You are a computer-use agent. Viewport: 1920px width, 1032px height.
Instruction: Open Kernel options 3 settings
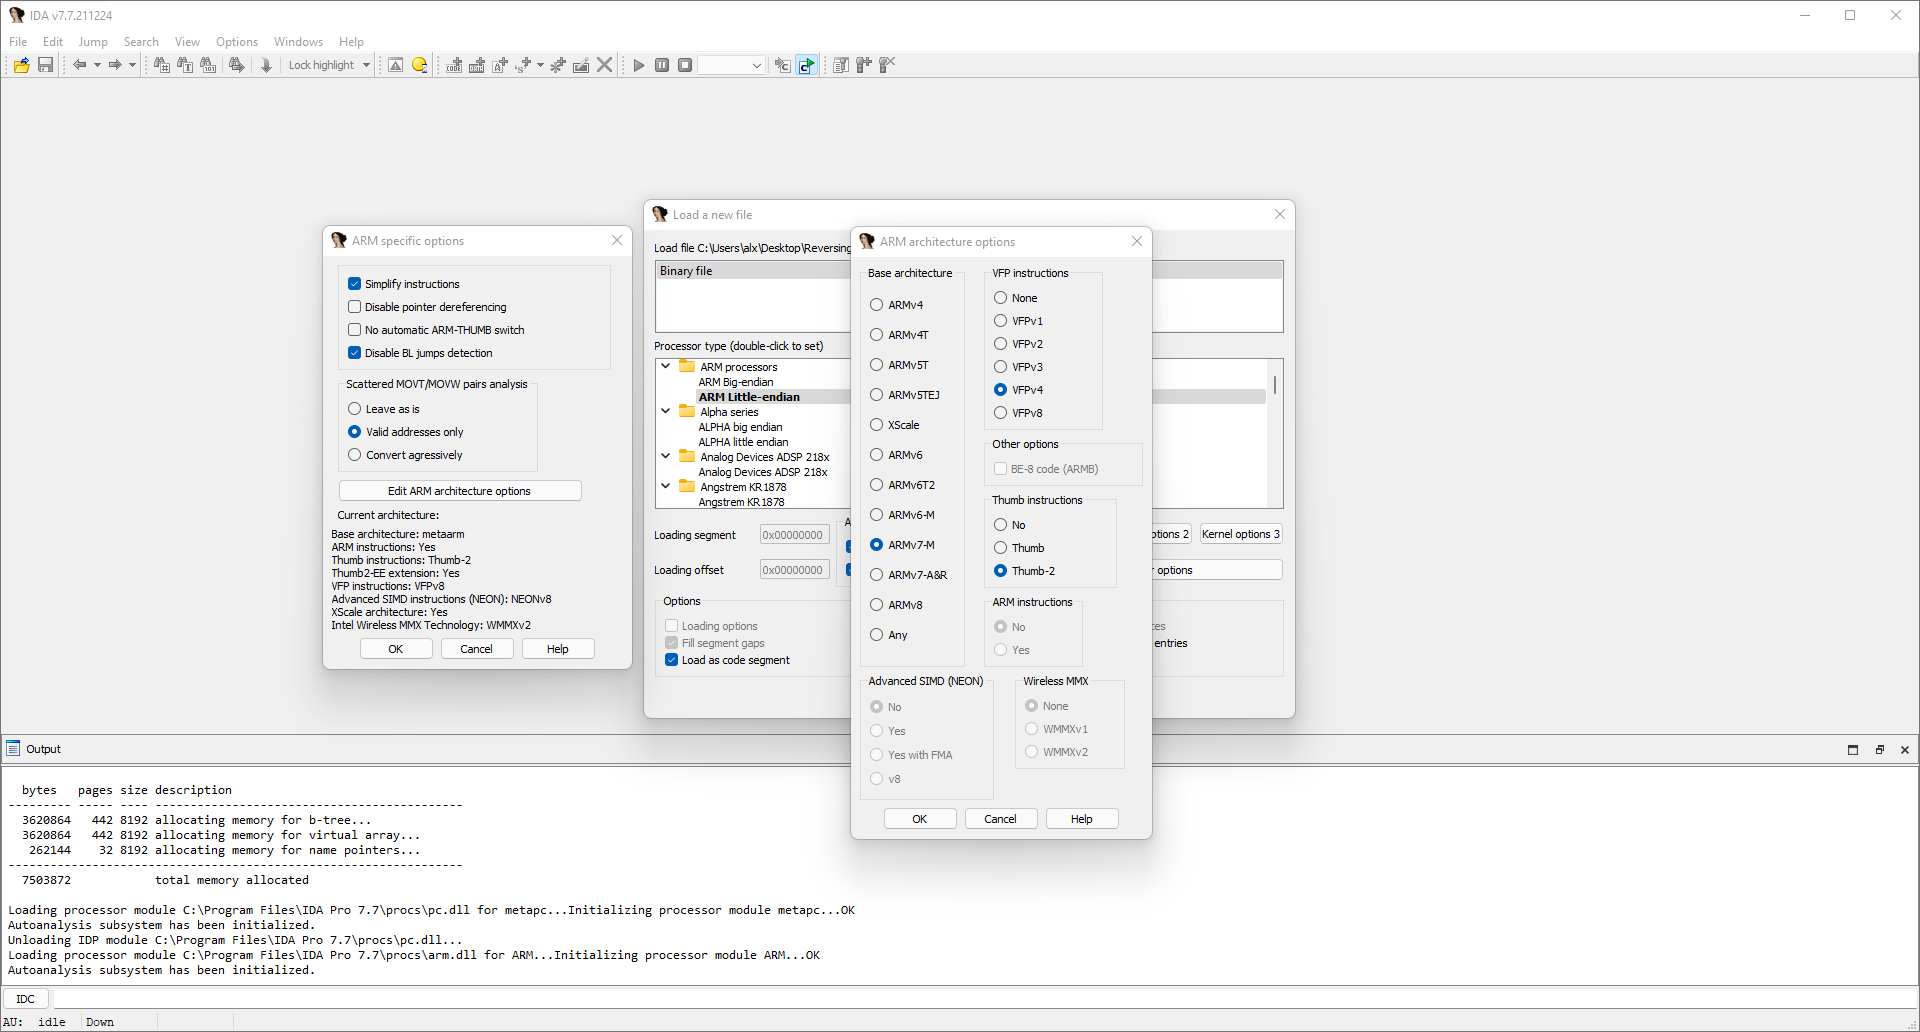(1240, 533)
